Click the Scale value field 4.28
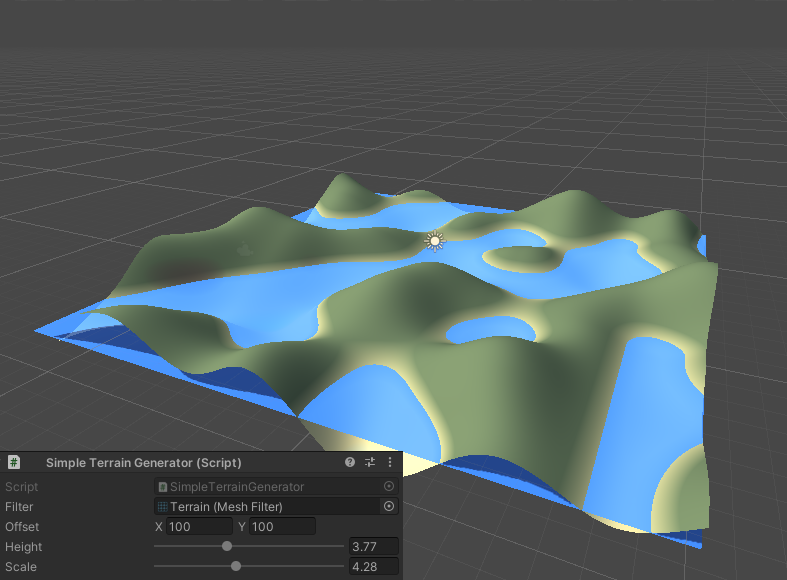Image resolution: width=787 pixels, height=580 pixels. pyautogui.click(x=374, y=566)
